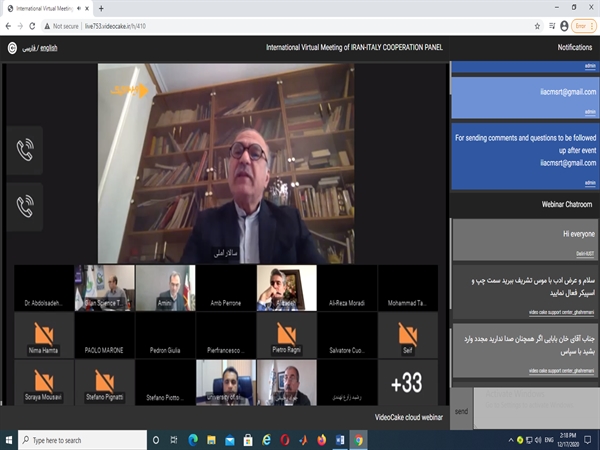Click the upper phone call icon
Screen dimensions: 600x450
25,150
